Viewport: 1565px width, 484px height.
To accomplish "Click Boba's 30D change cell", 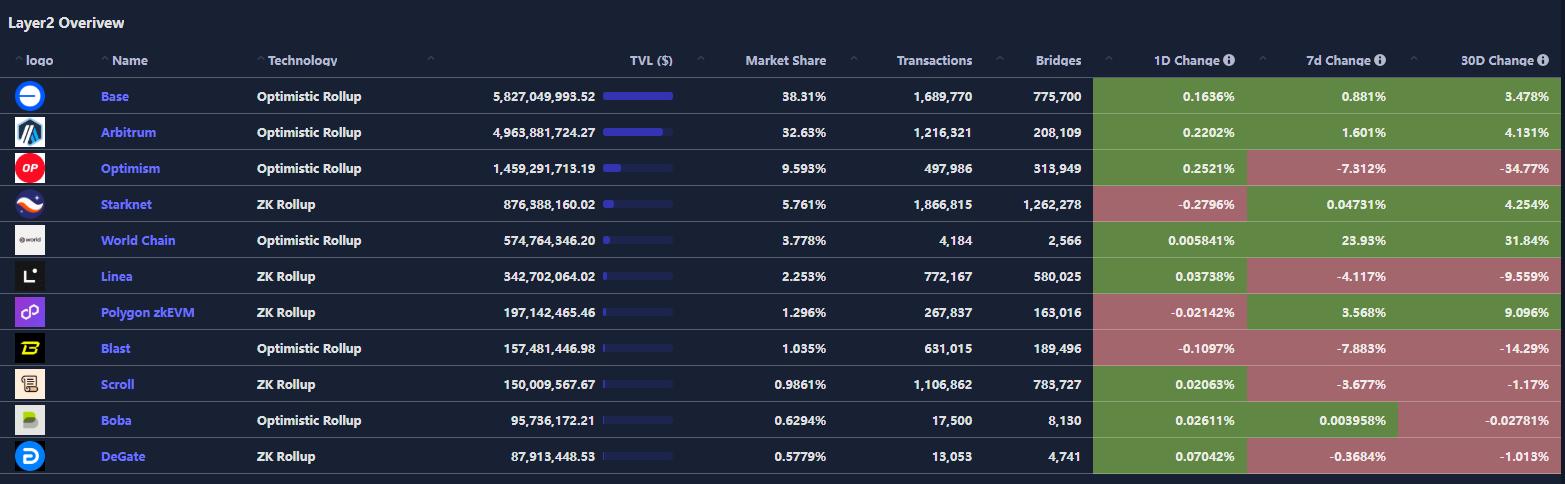I will 1480,421.
